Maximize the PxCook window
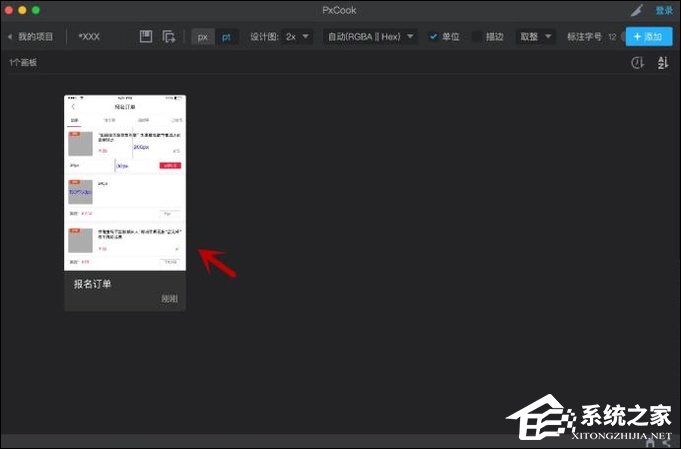Image resolution: width=681 pixels, height=449 pixels. 36,10
